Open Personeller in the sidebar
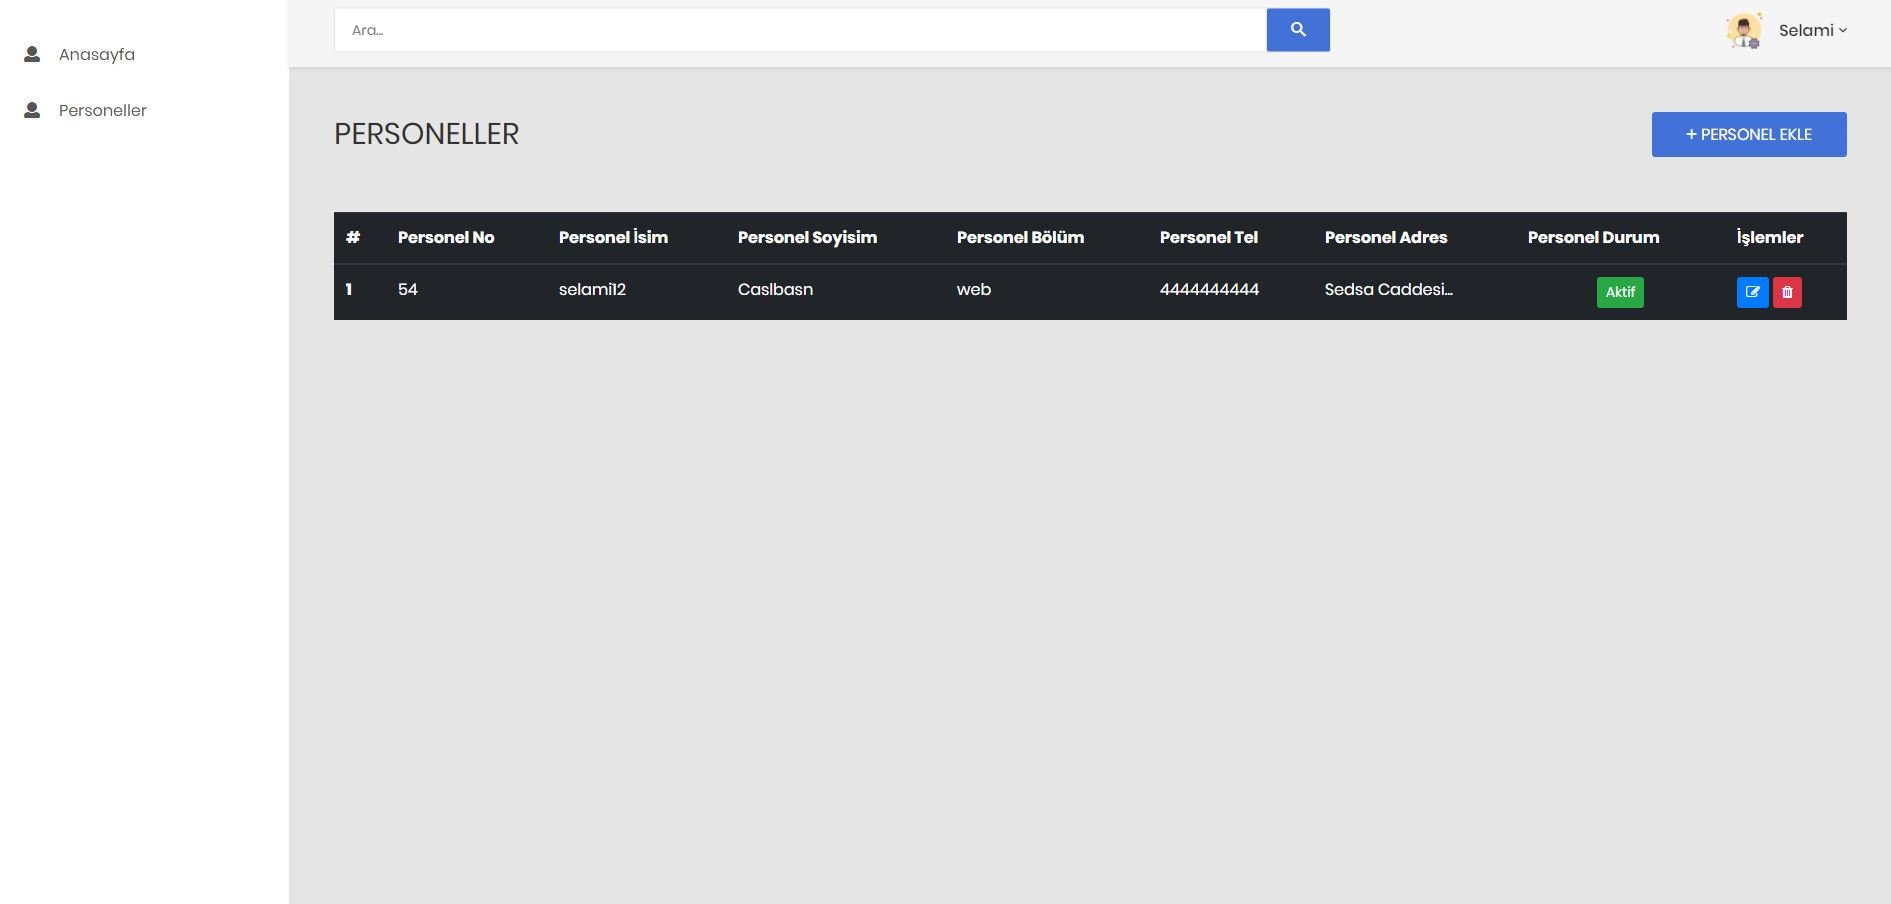The width and height of the screenshot is (1891, 904). (102, 110)
